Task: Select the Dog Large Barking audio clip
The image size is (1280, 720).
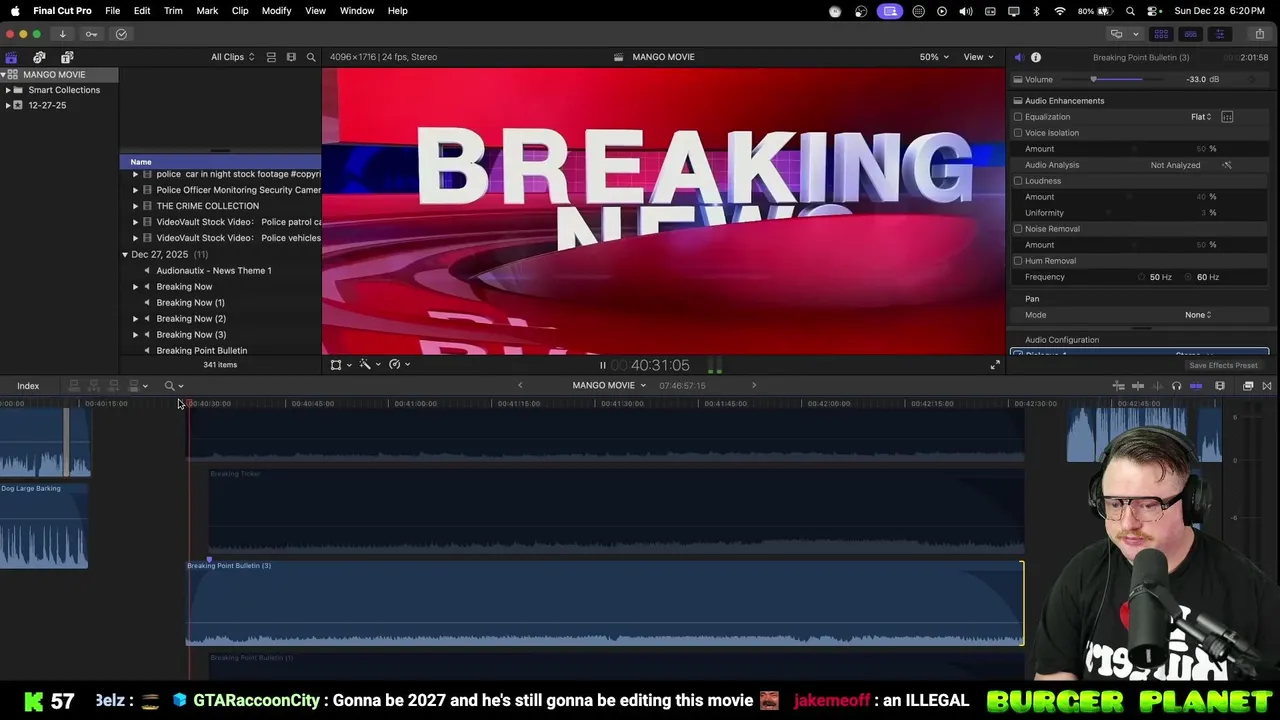Action: (x=44, y=526)
